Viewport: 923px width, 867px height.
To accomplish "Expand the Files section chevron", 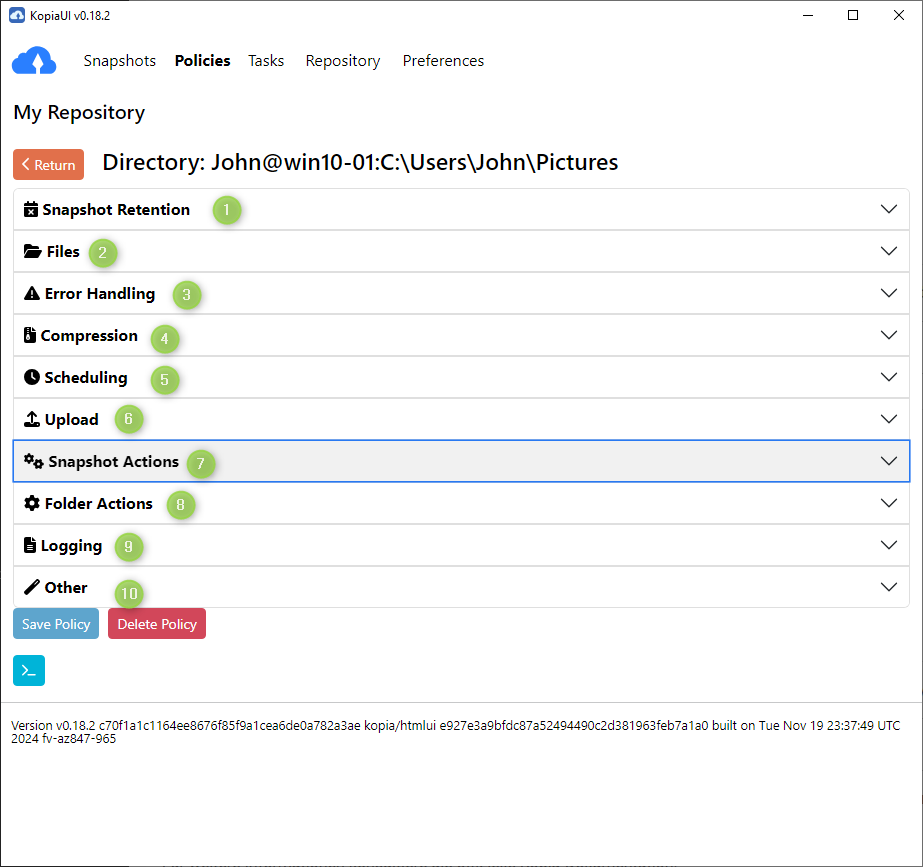I will point(889,251).
